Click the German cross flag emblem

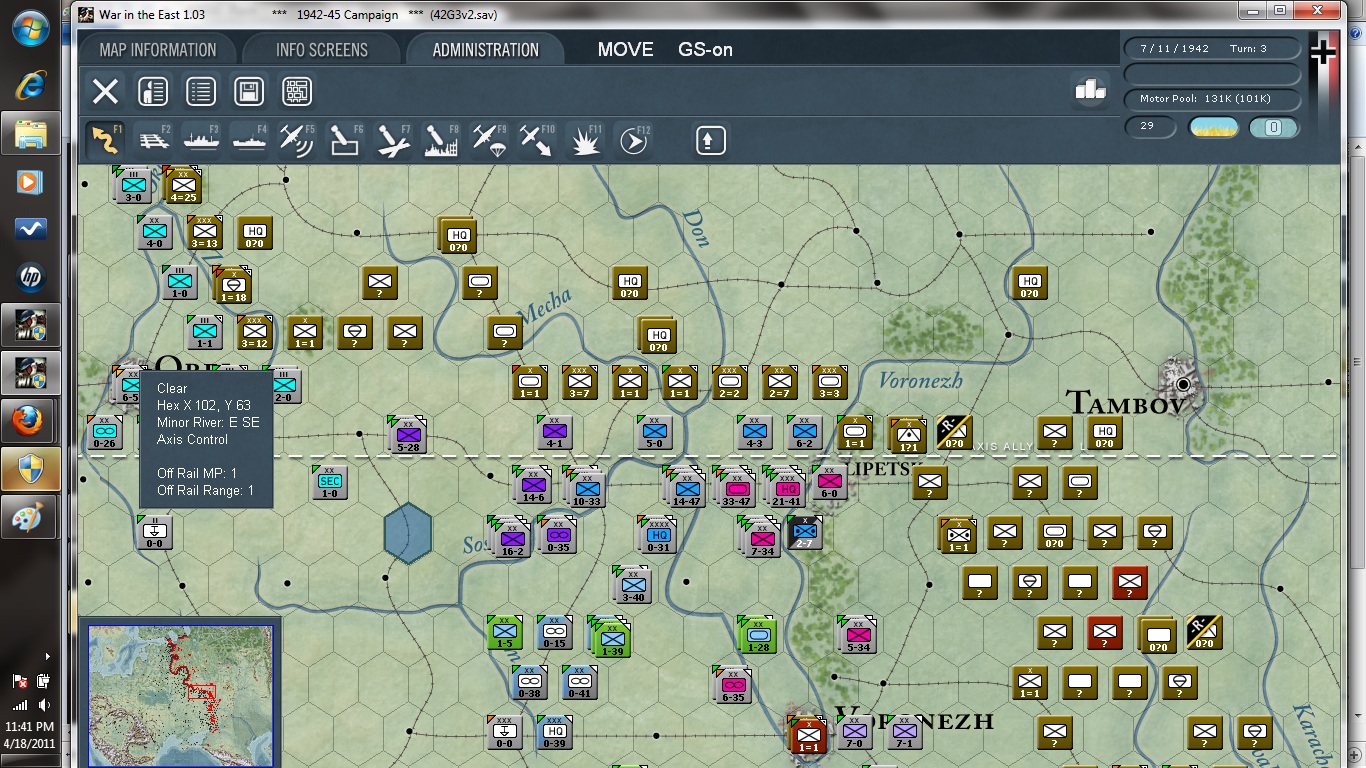pyautogui.click(x=1323, y=51)
